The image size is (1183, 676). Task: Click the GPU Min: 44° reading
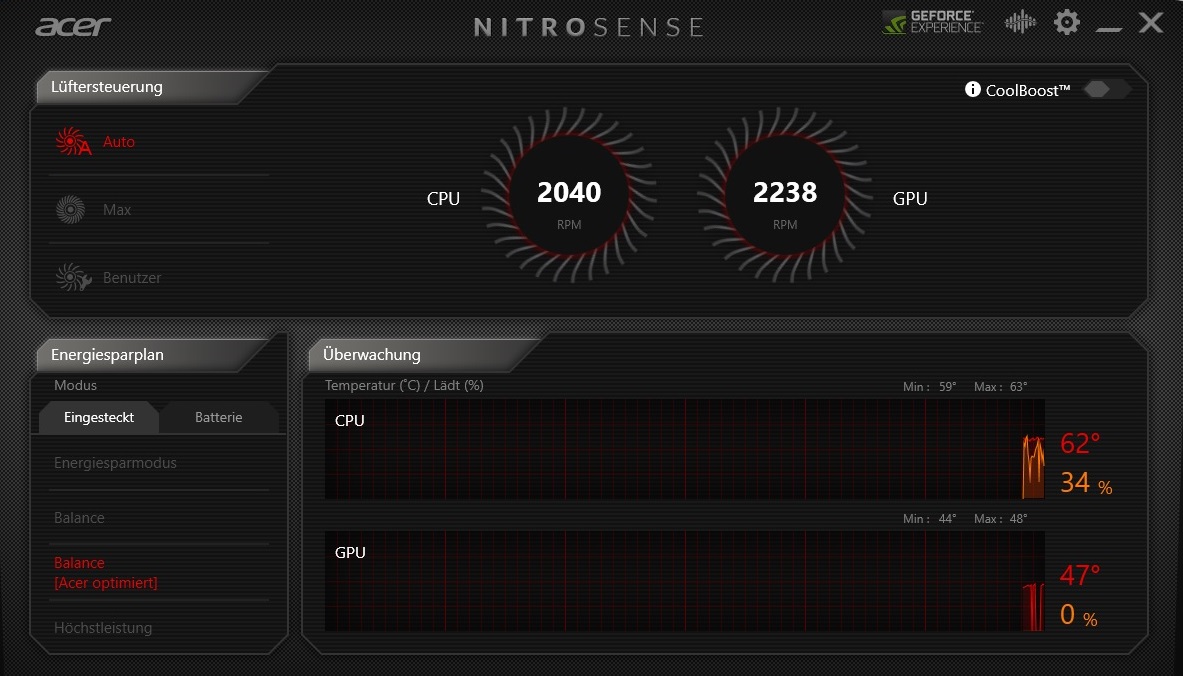coord(930,518)
